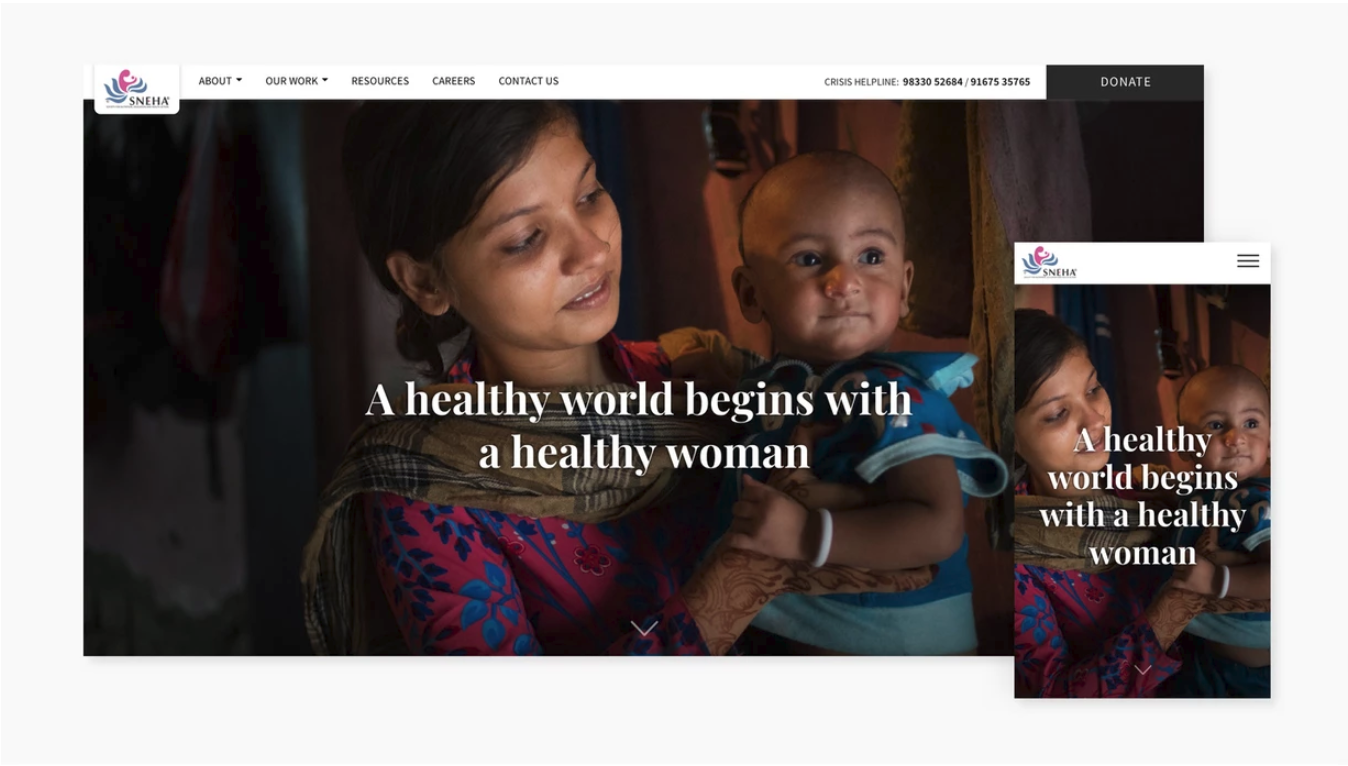
Task: Open the CAREERS menu item
Action: pyautogui.click(x=454, y=81)
